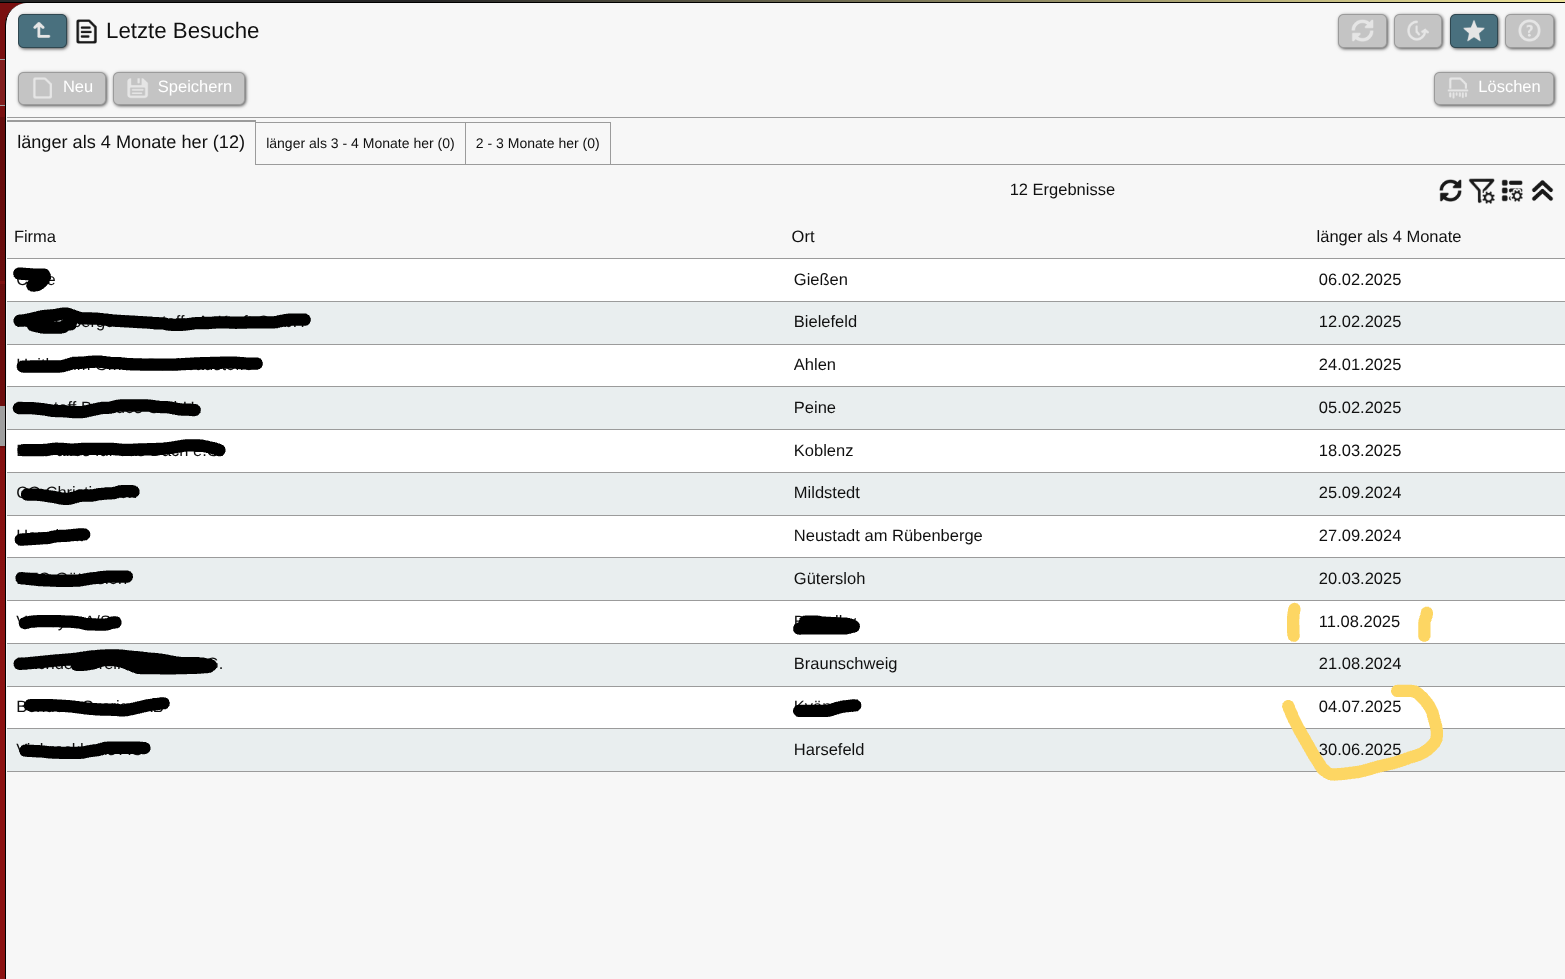The height and width of the screenshot is (979, 1565).
Task: Open the '2 - 3 Monate her (0)' tab
Action: coord(537,143)
